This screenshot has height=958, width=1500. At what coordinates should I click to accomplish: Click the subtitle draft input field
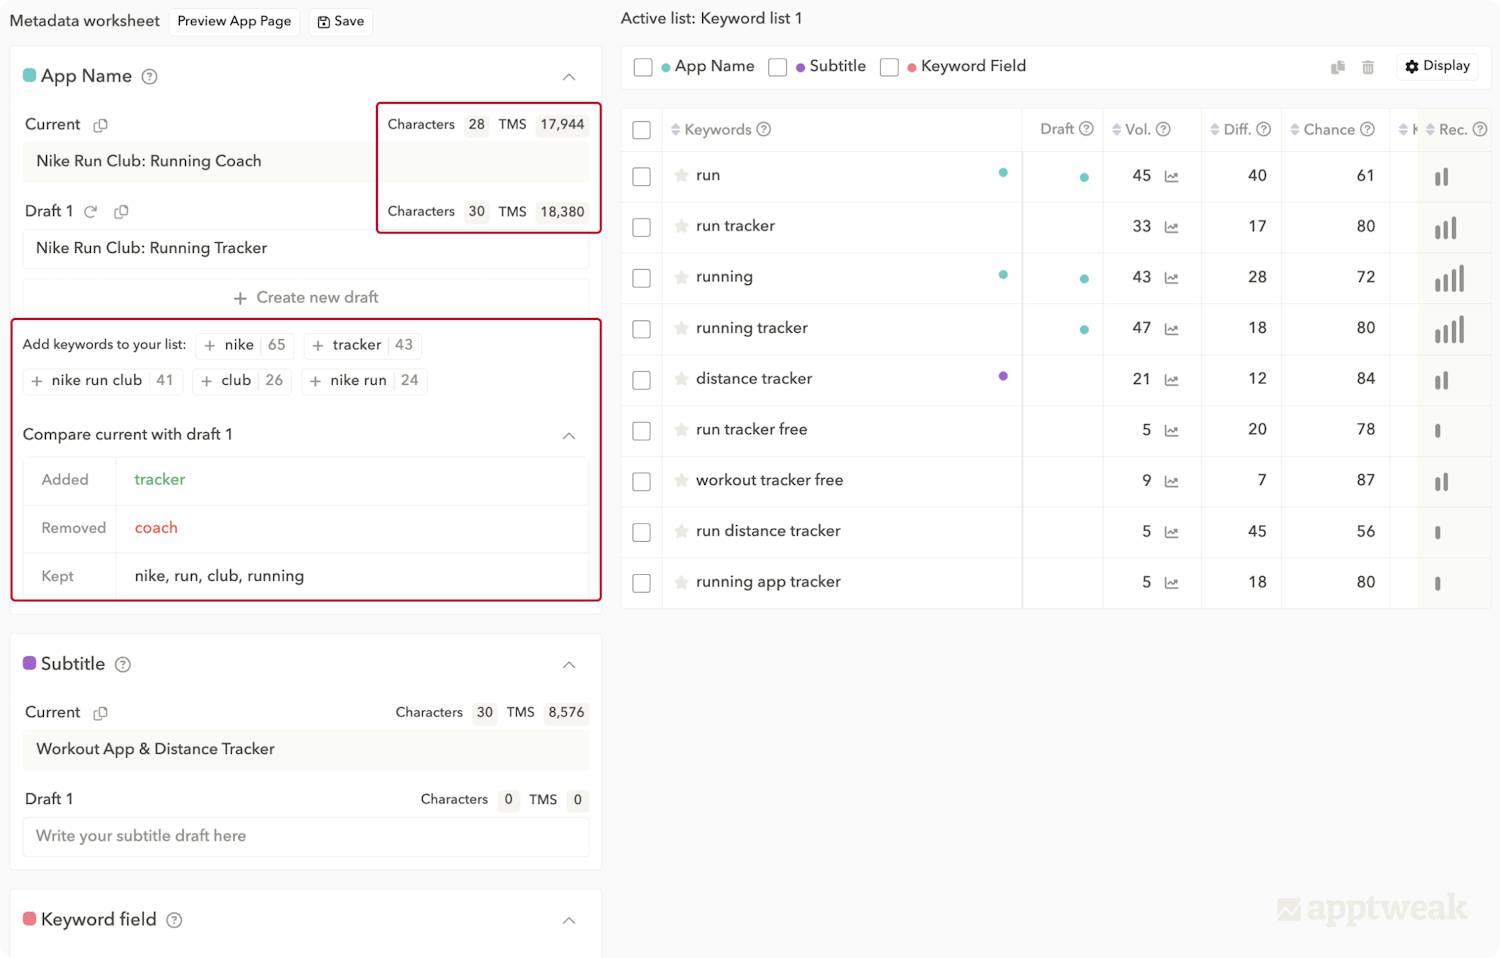pyautogui.click(x=306, y=837)
